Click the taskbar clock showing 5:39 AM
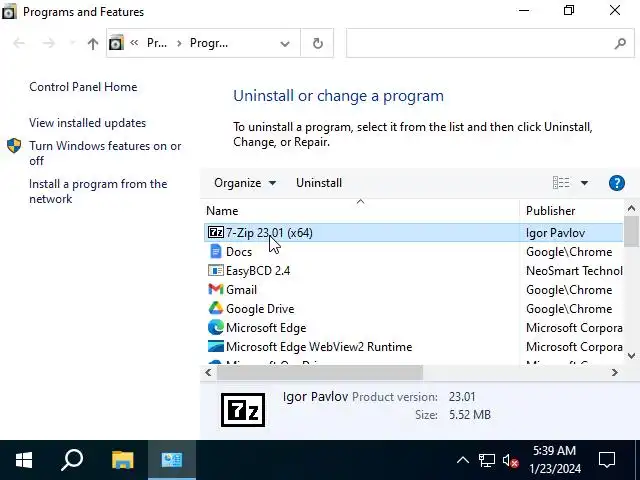Viewport: 640px width, 480px height. coord(555,460)
